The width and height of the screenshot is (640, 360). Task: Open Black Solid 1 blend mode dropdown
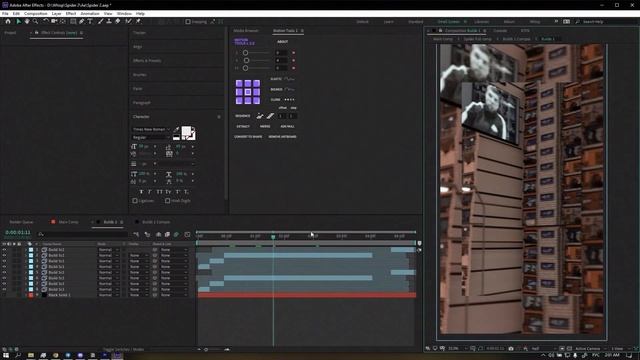click(x=108, y=295)
